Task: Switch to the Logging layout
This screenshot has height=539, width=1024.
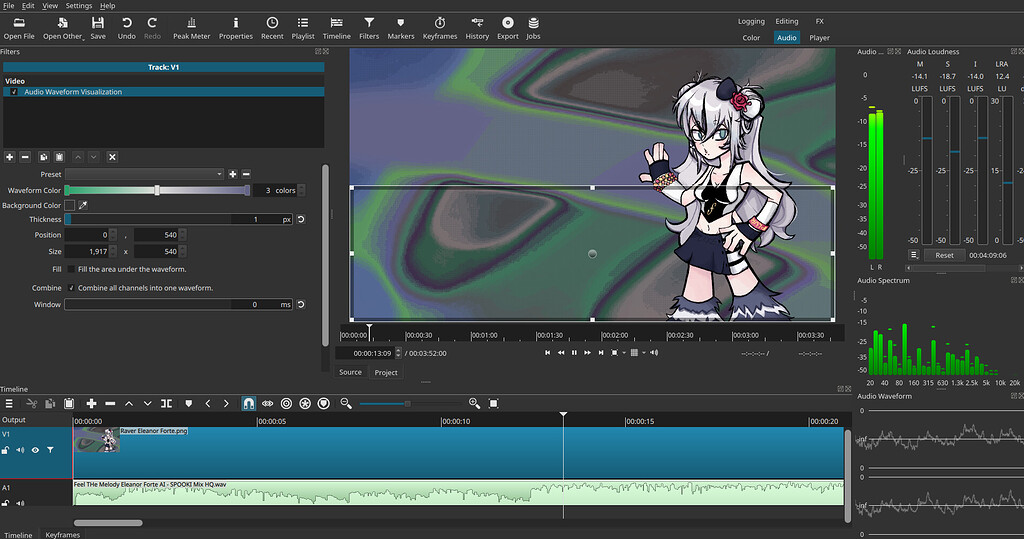Action: 751,22
